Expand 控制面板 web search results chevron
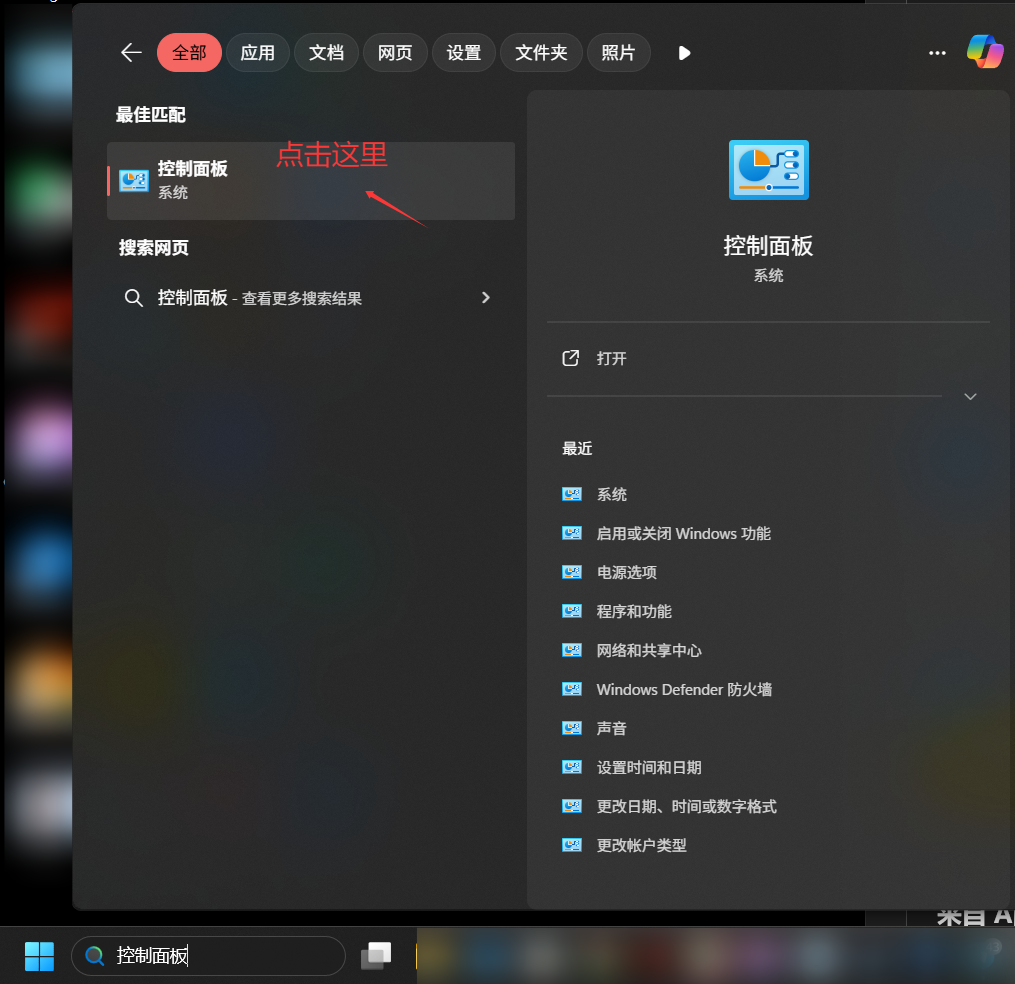This screenshot has height=984, width=1015. pyautogui.click(x=486, y=298)
